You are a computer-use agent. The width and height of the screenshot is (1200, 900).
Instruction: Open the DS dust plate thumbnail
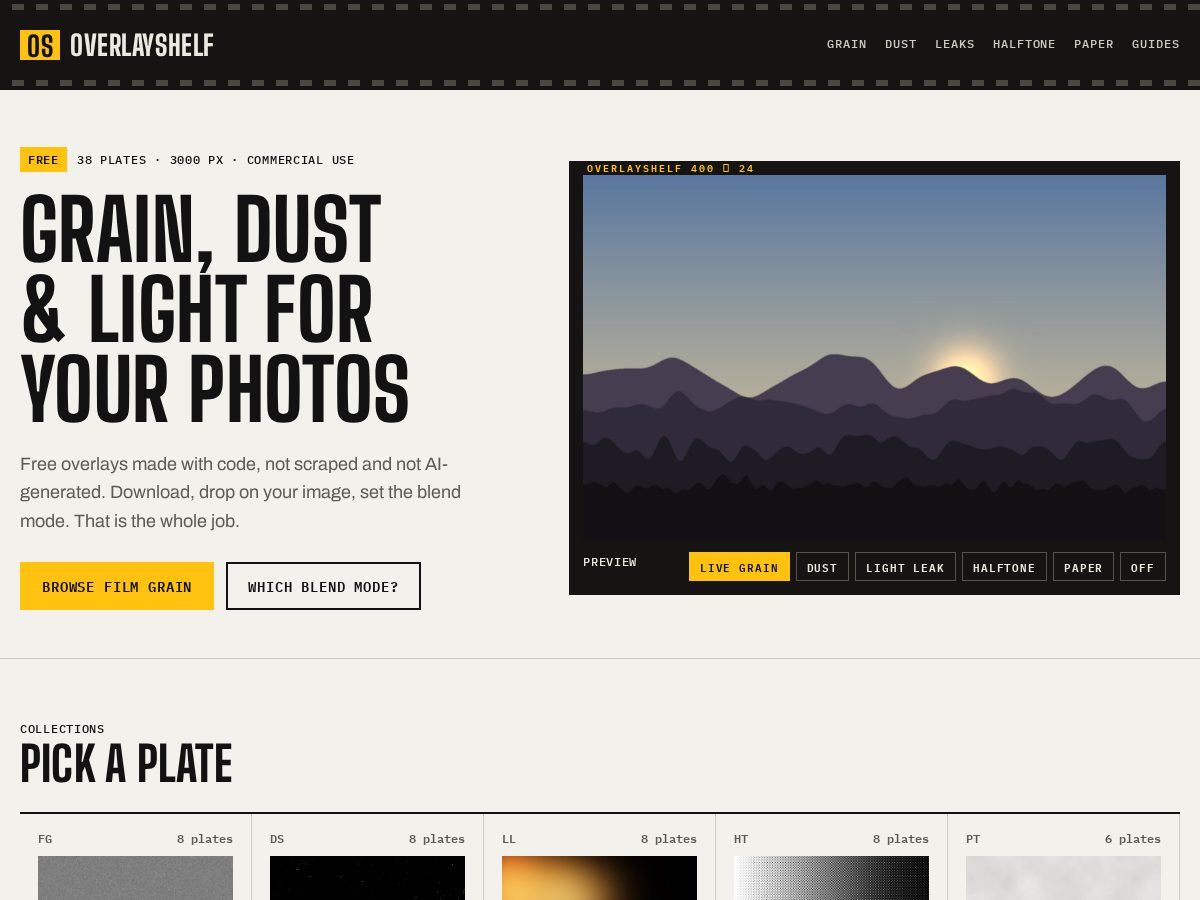coord(367,878)
